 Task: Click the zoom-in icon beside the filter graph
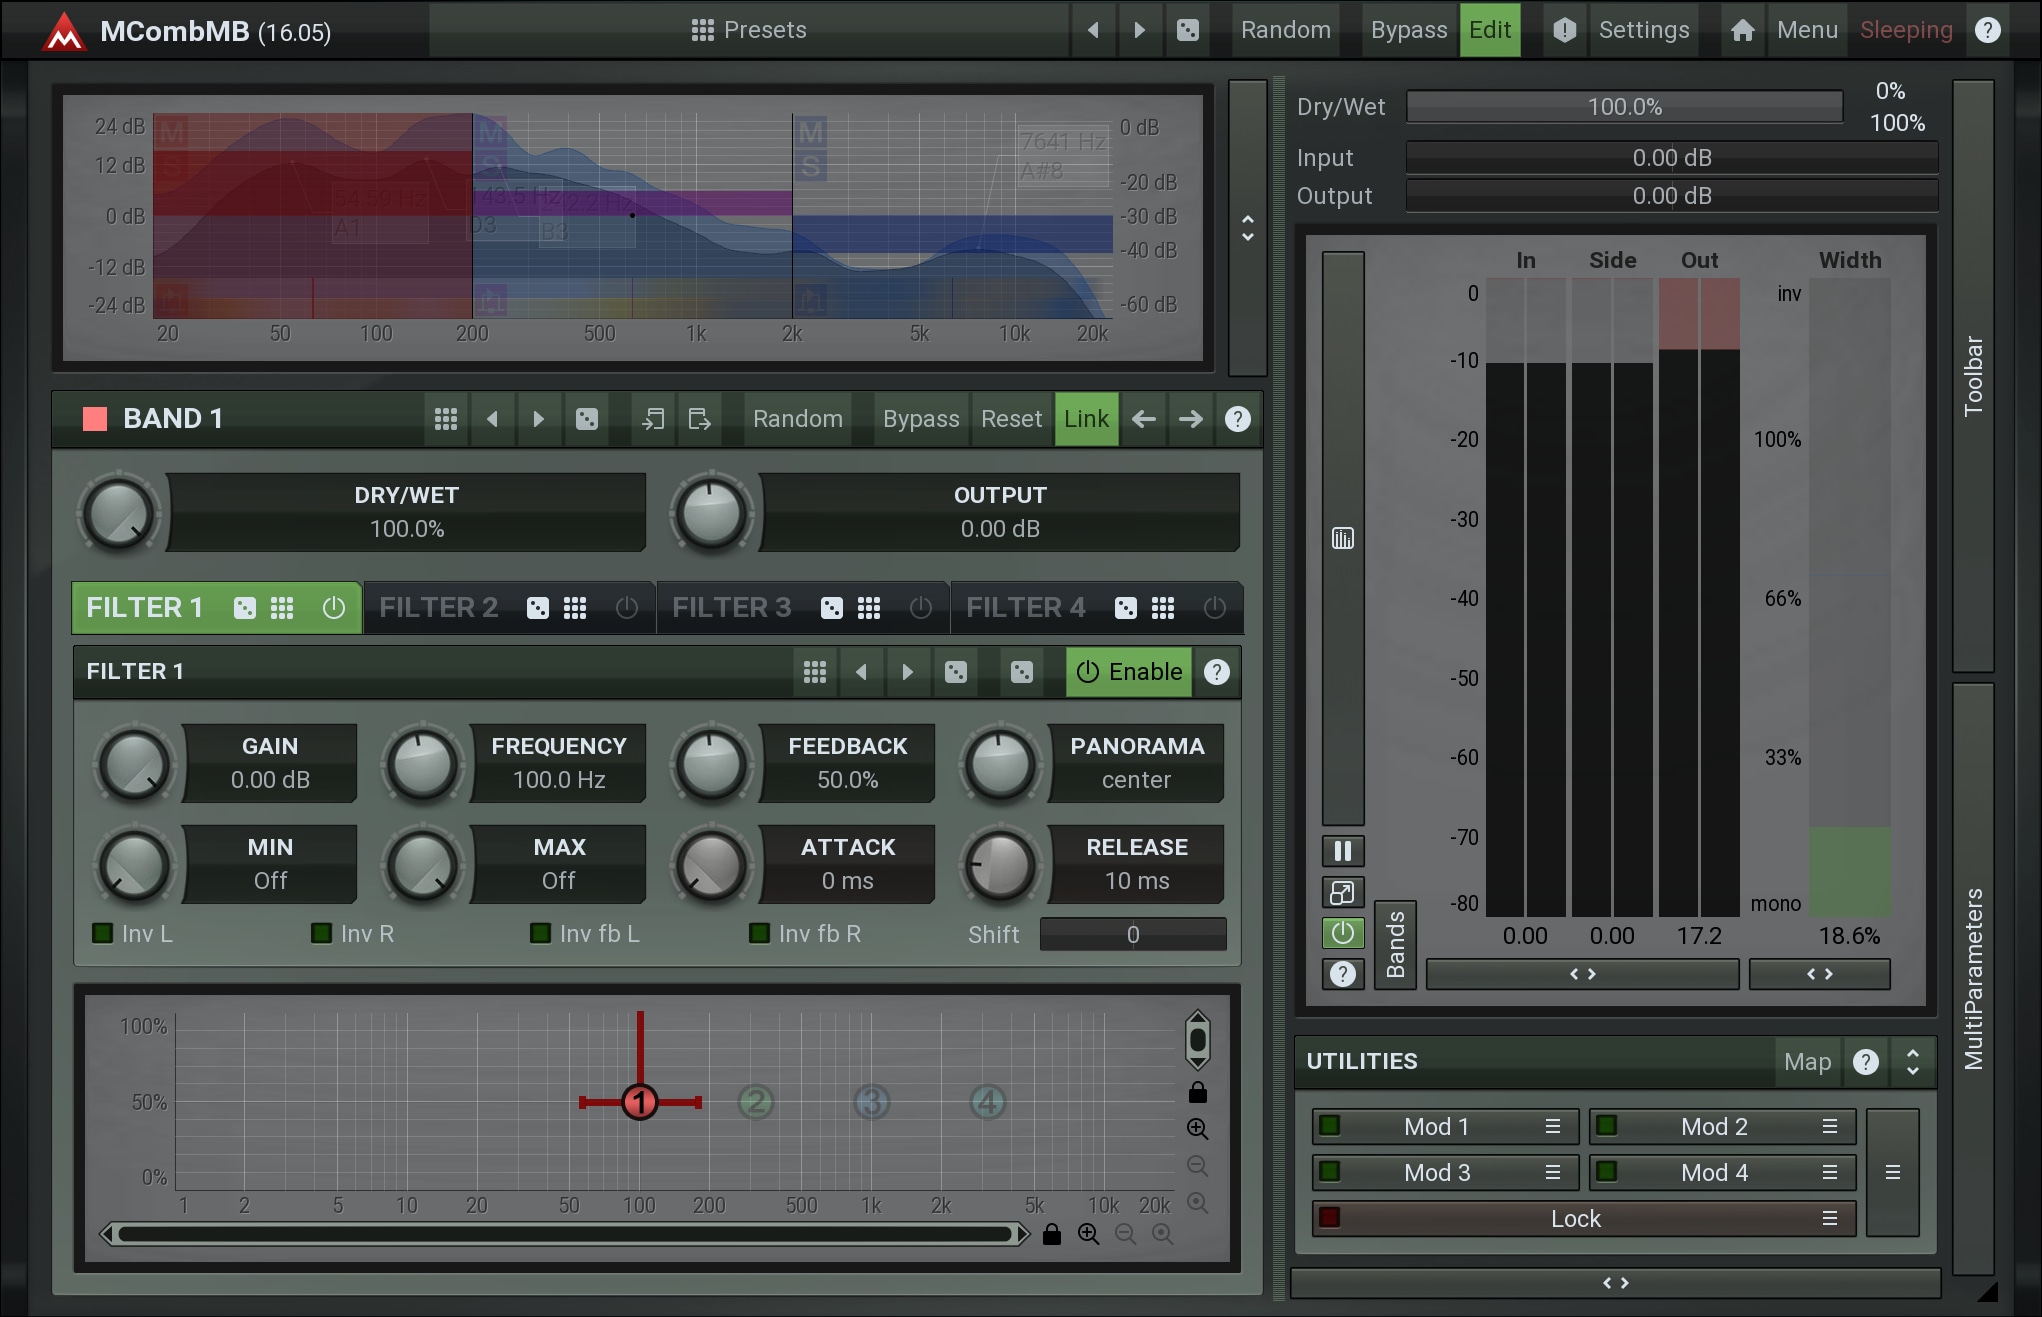tap(1197, 1129)
